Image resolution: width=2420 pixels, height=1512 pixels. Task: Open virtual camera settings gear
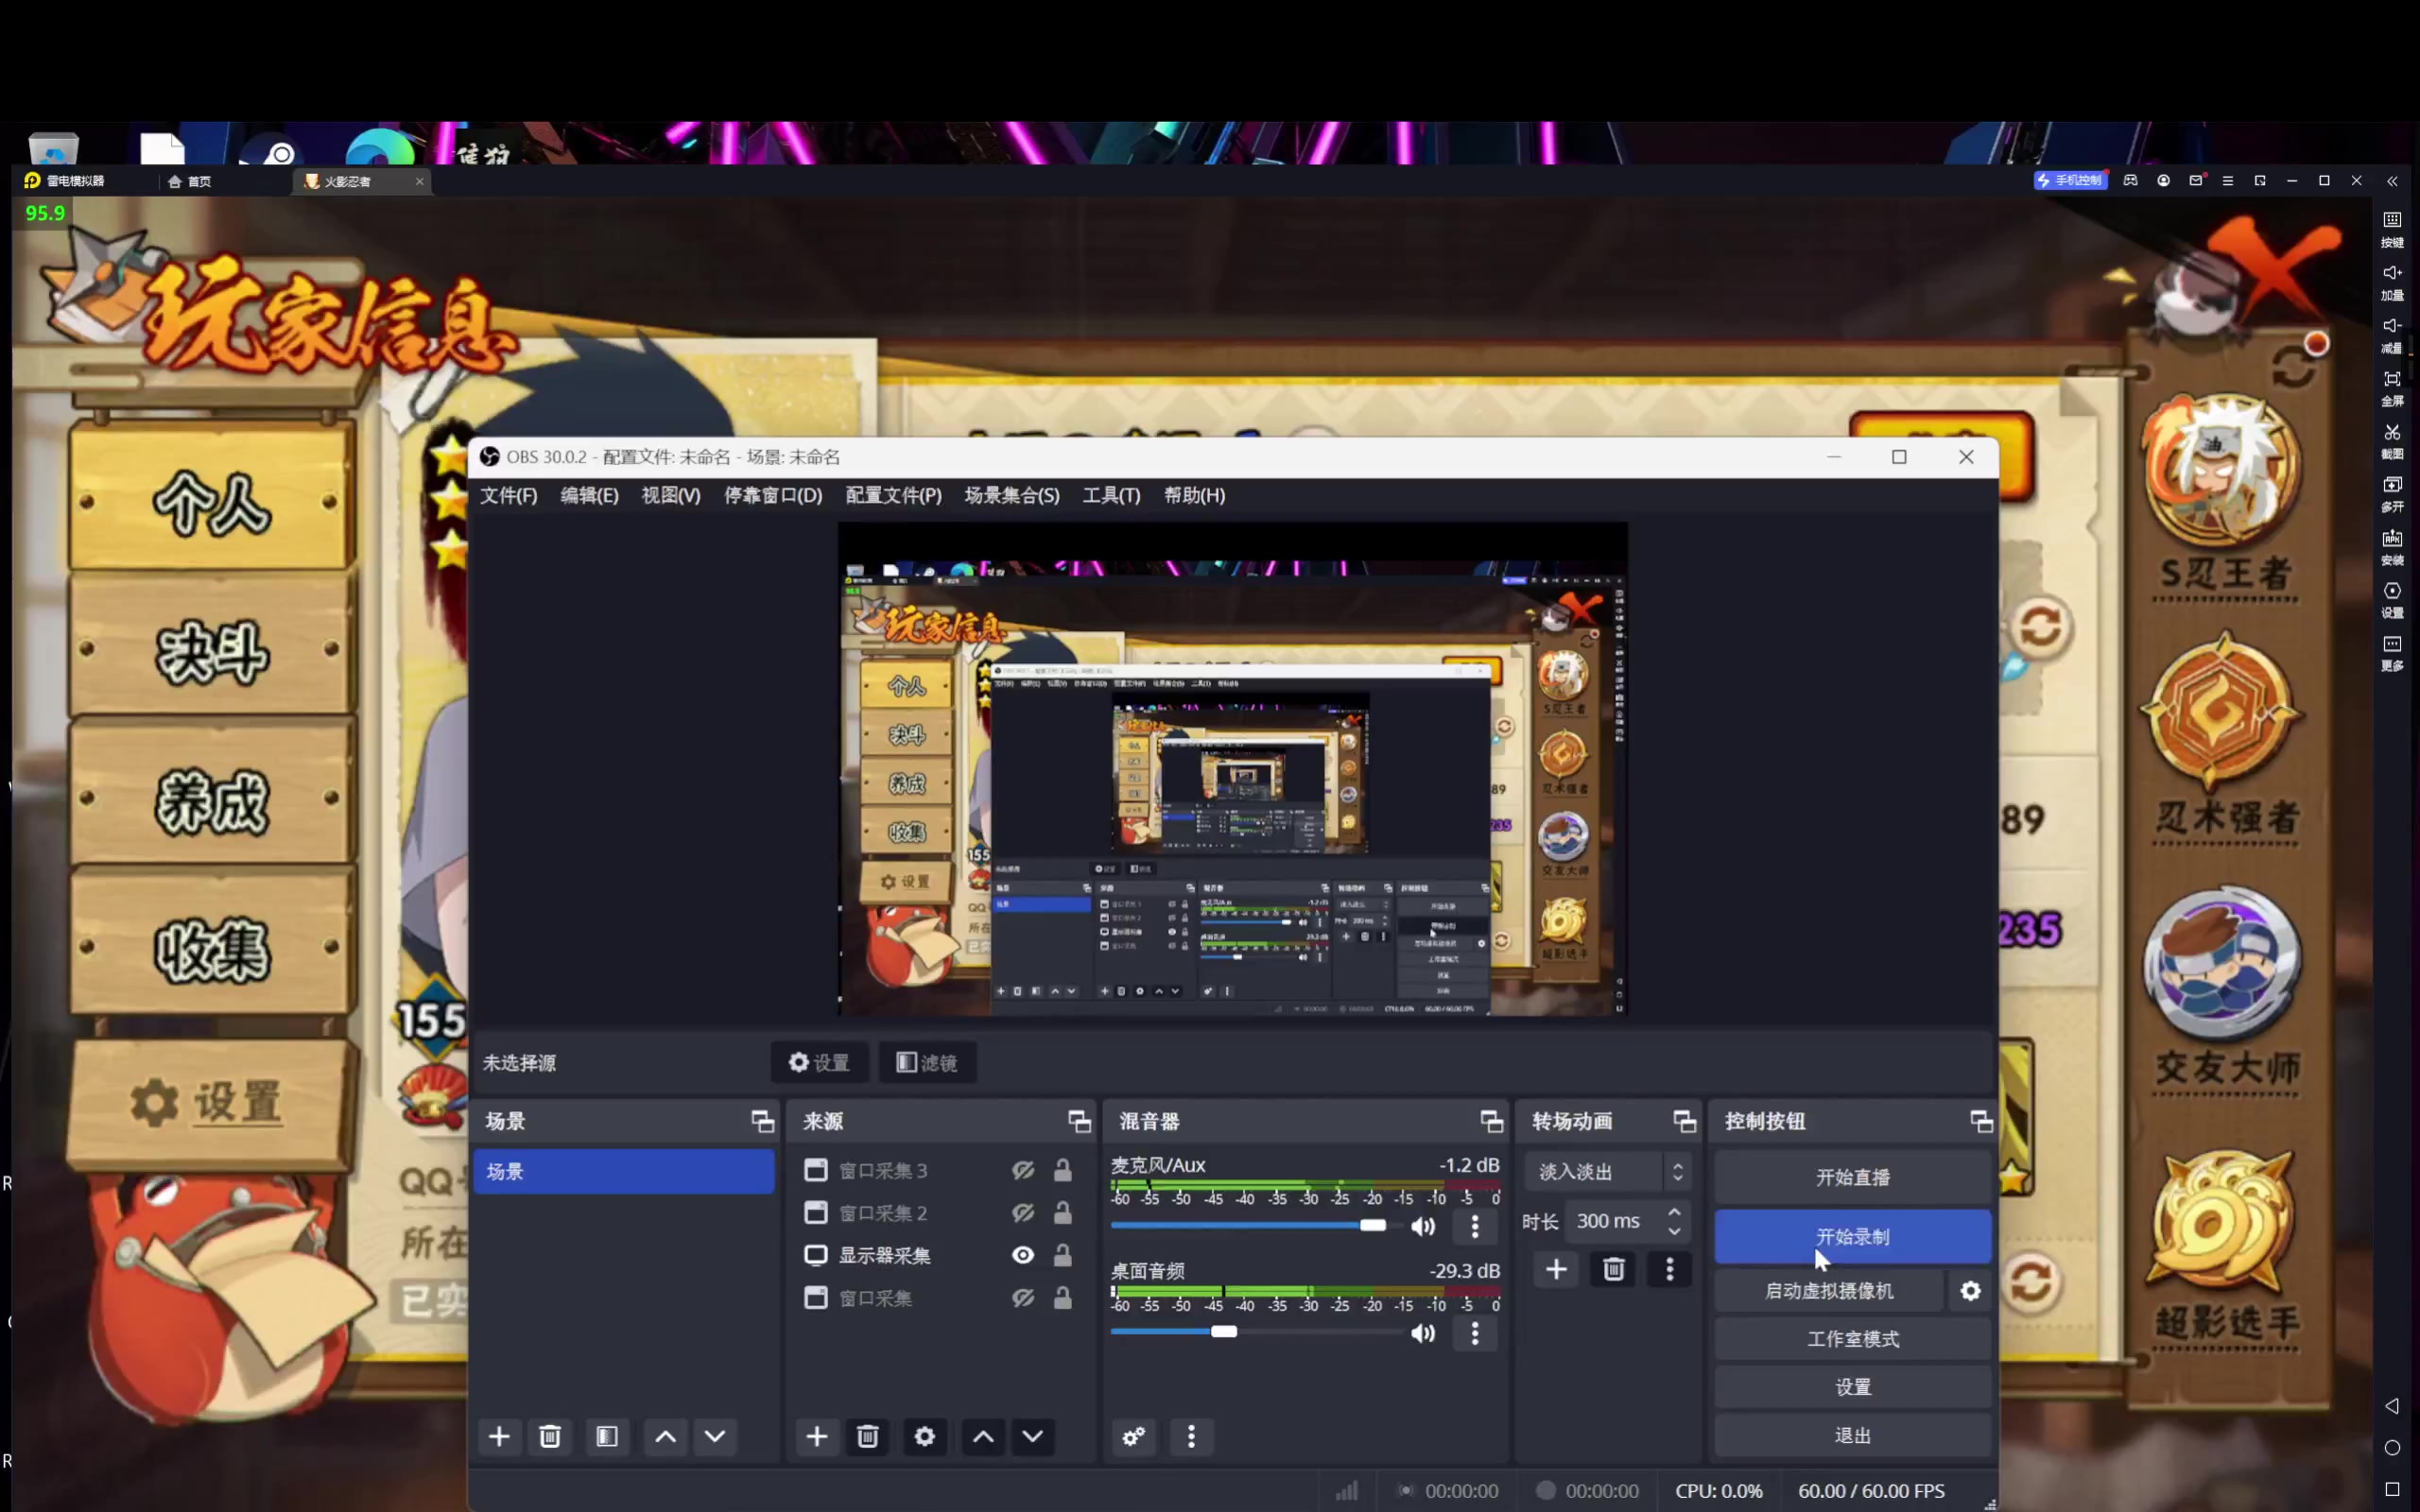tap(1971, 1291)
